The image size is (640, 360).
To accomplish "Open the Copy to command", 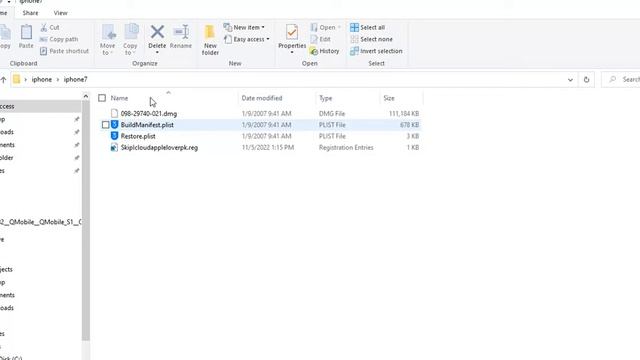I will [130, 40].
